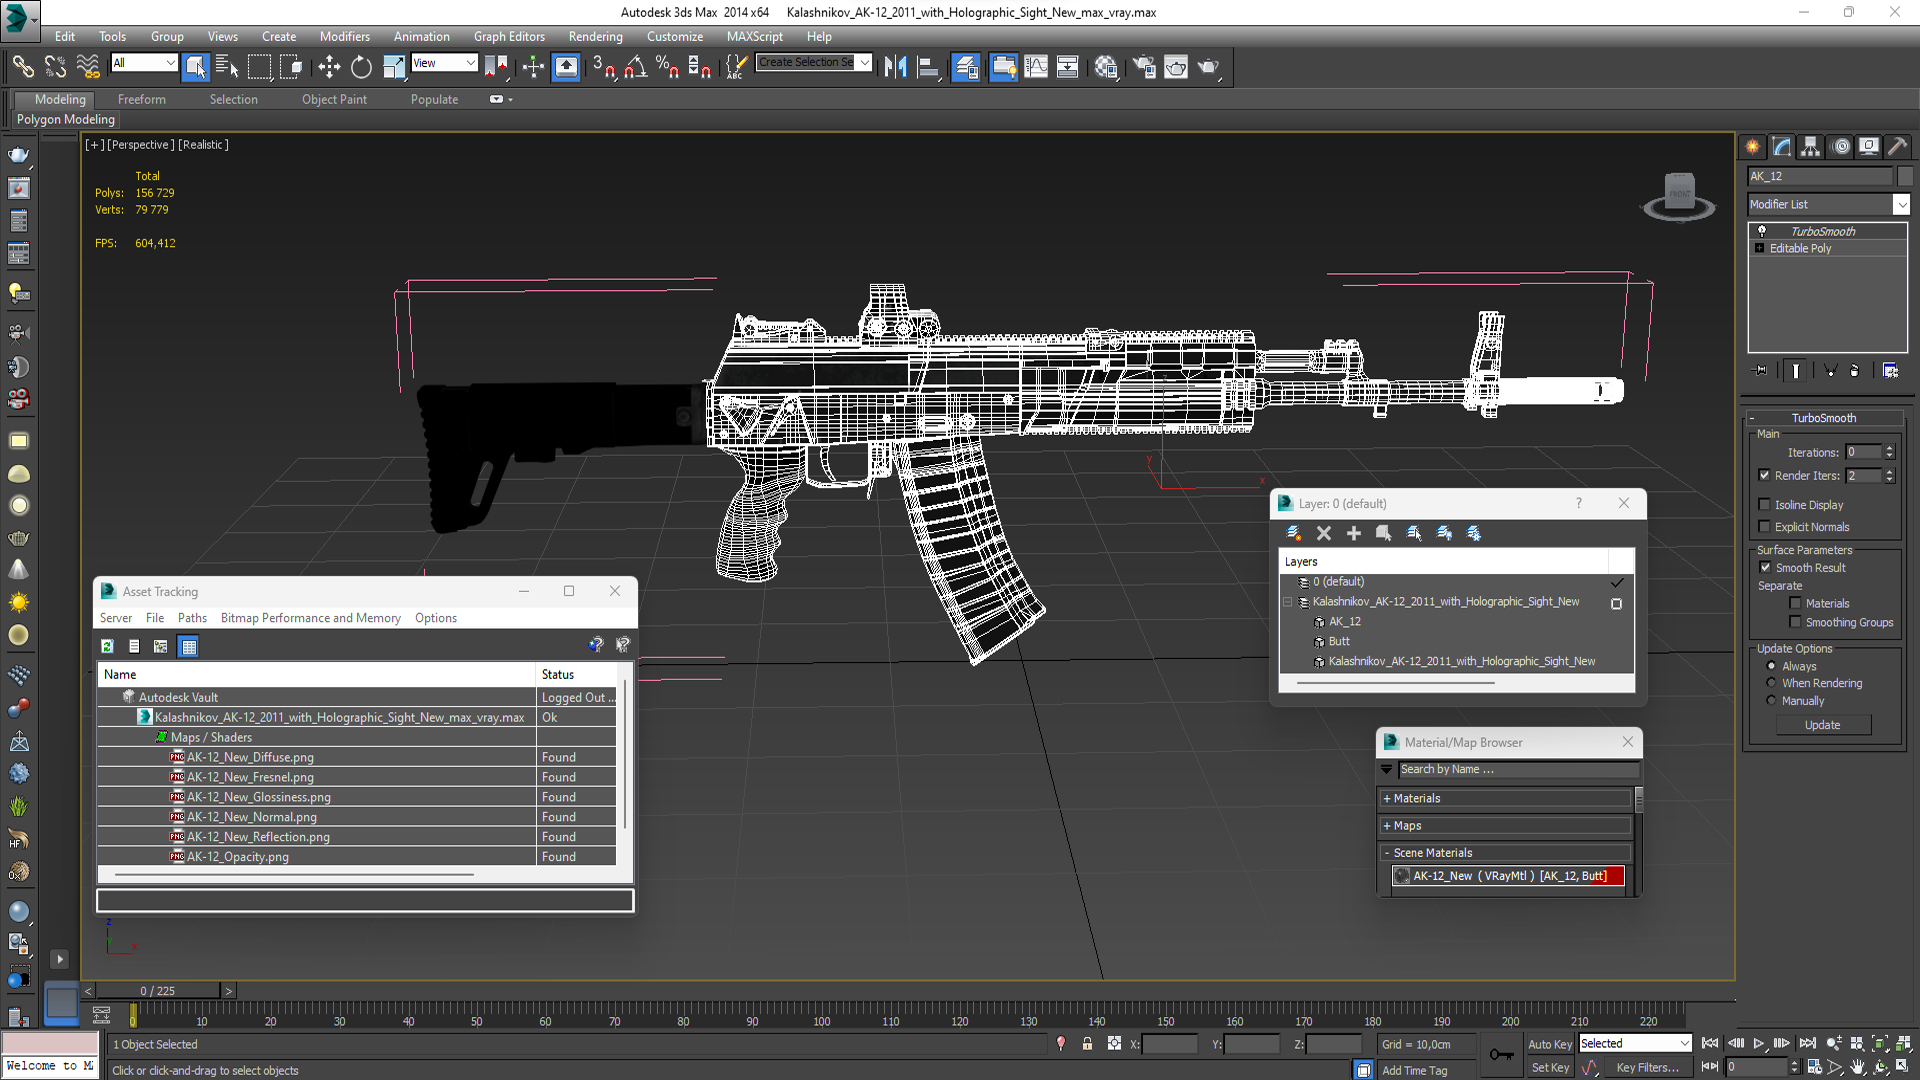Viewport: 1920px width, 1080px height.
Task: Click the Mirror tool icon
Action: click(896, 67)
